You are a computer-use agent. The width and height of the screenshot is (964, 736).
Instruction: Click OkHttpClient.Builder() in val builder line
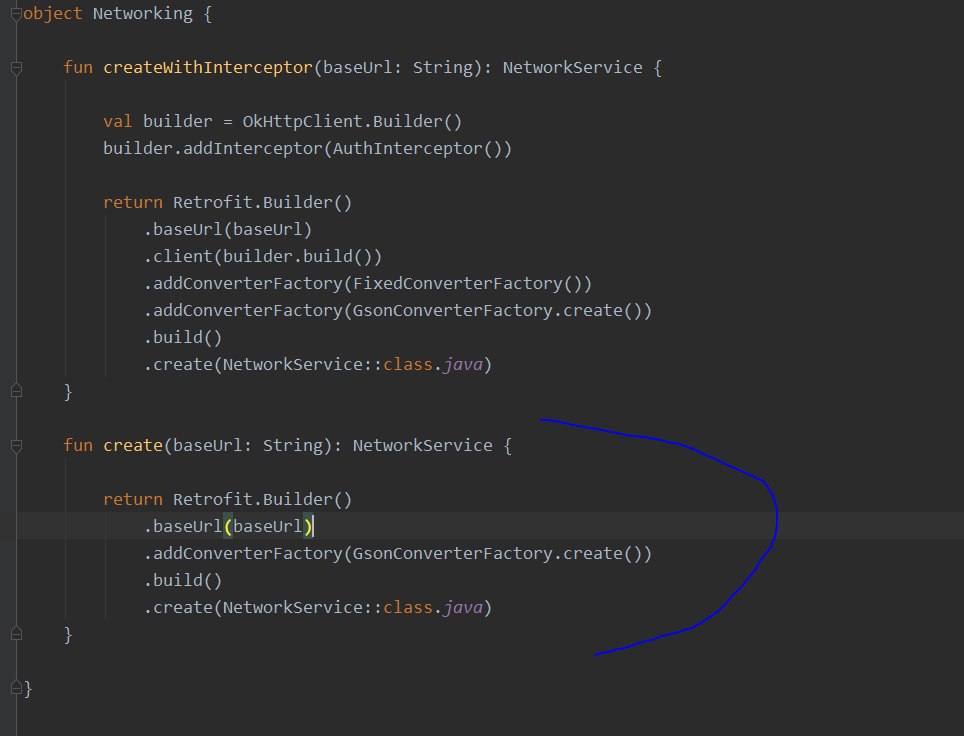click(x=352, y=121)
